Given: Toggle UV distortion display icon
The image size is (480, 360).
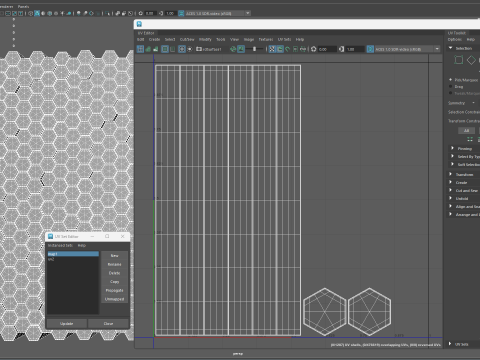Looking at the screenshot, I should click(x=155, y=49).
